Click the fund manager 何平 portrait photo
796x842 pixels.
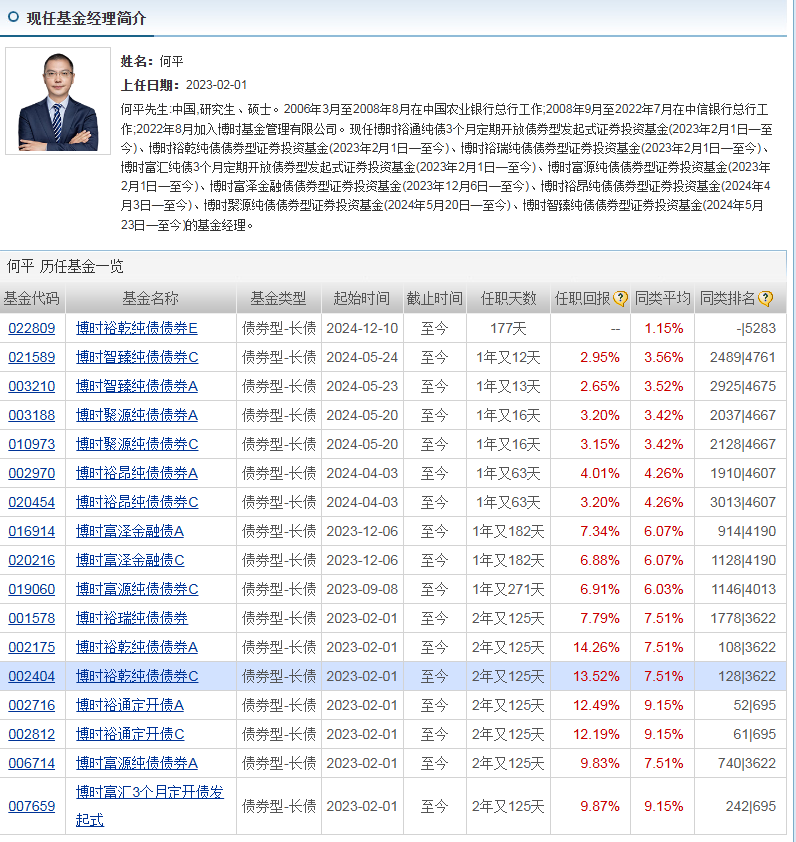[58, 101]
